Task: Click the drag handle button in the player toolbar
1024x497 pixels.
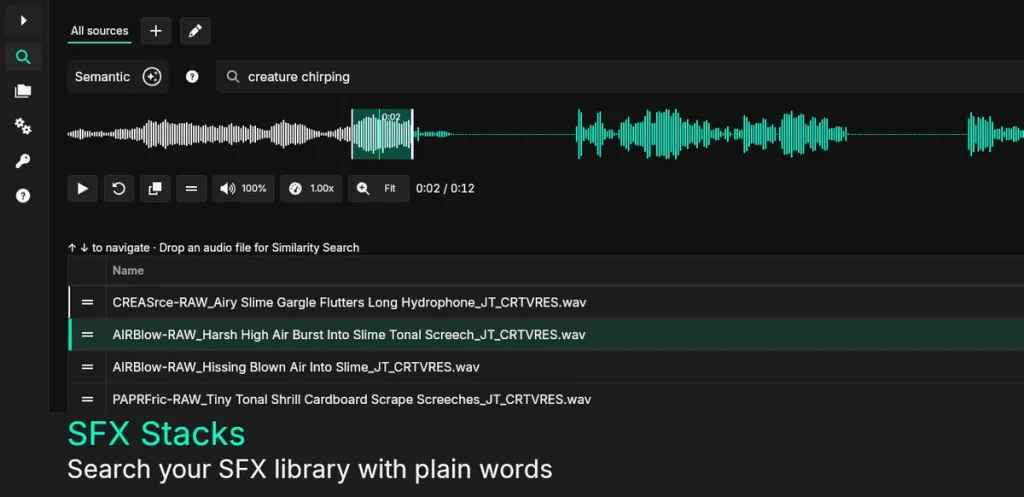Action: [x=191, y=189]
